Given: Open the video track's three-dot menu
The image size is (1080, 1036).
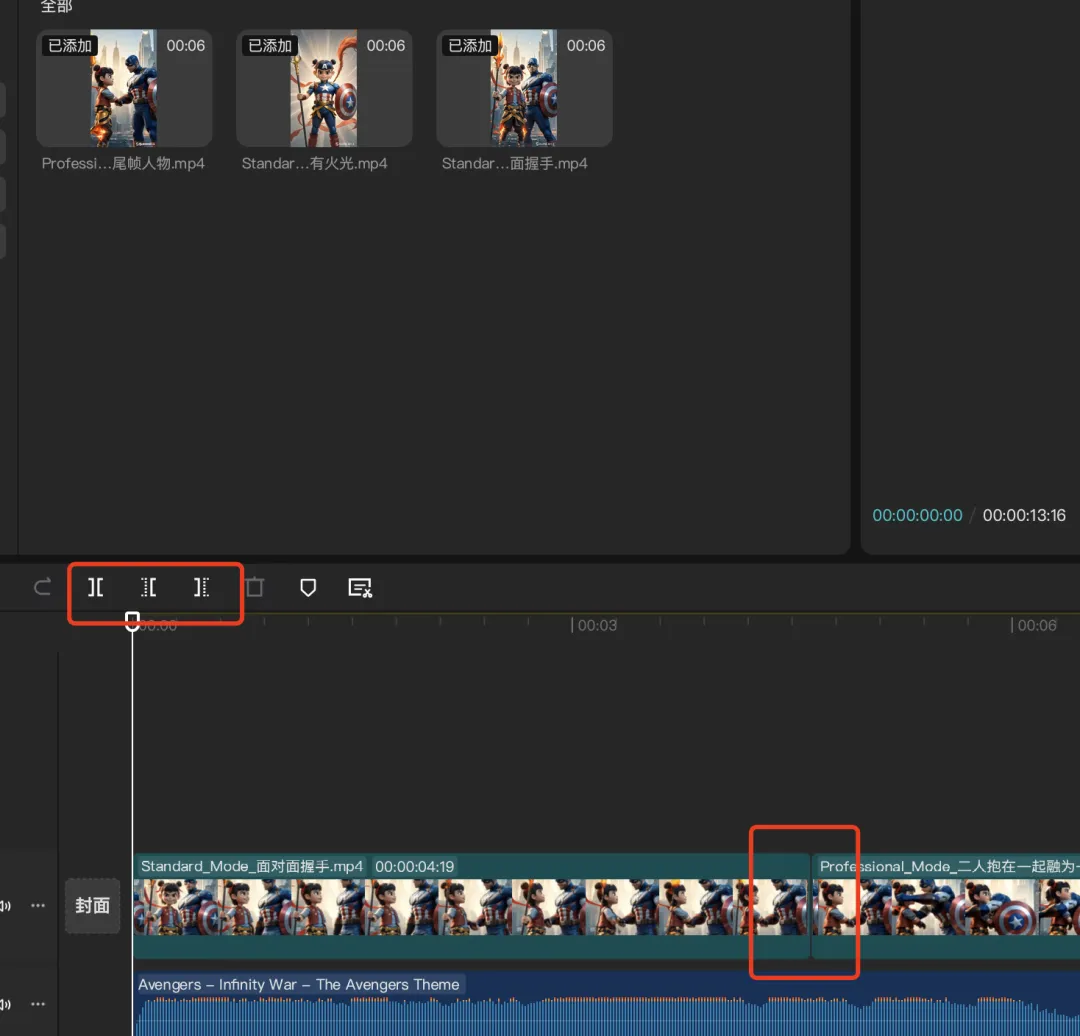Looking at the screenshot, I should coord(38,906).
